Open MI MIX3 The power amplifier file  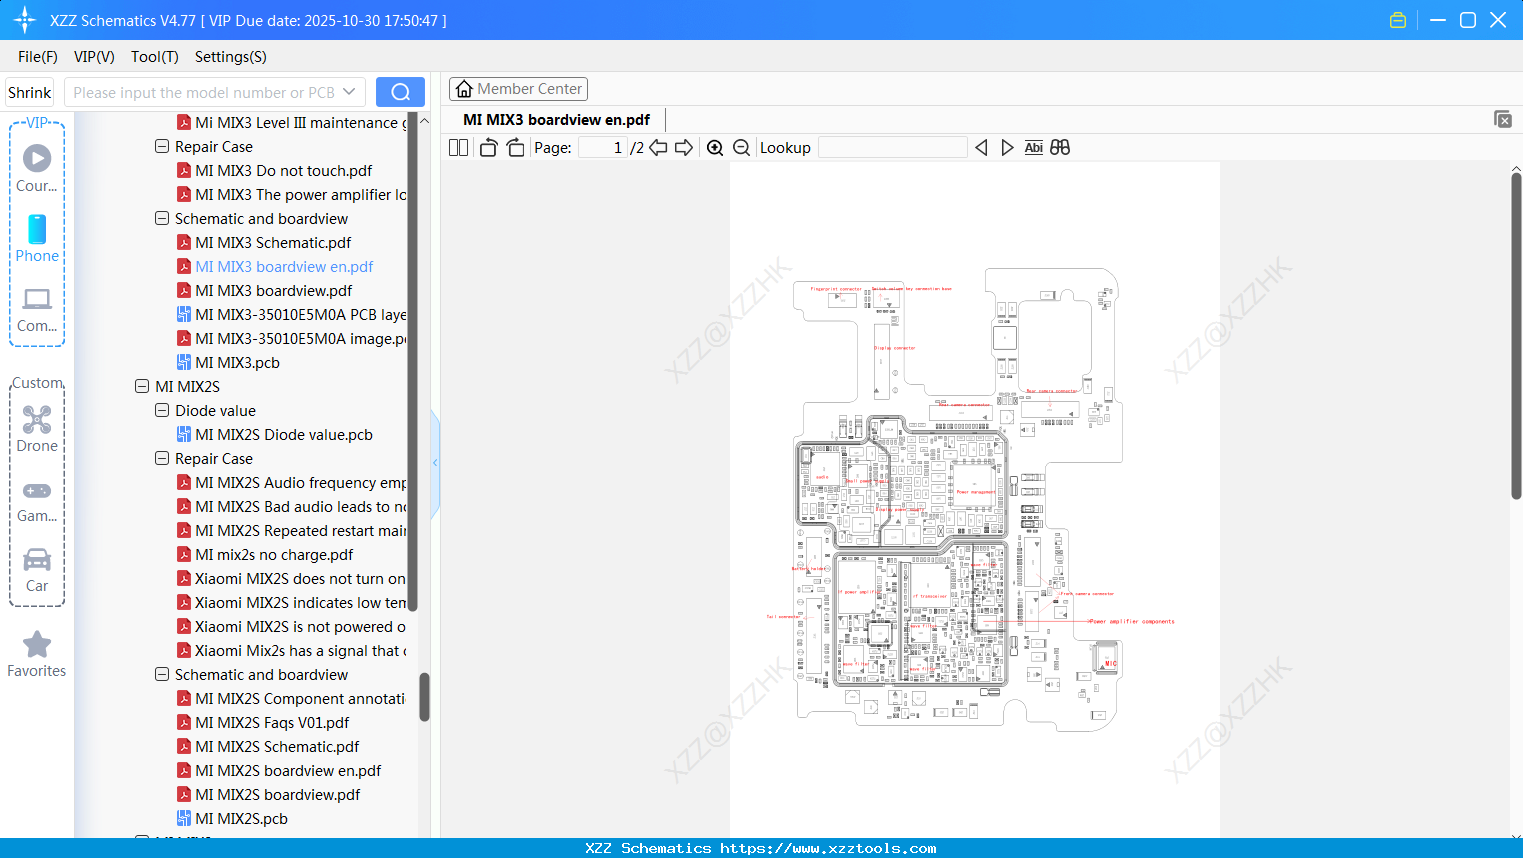click(291, 195)
